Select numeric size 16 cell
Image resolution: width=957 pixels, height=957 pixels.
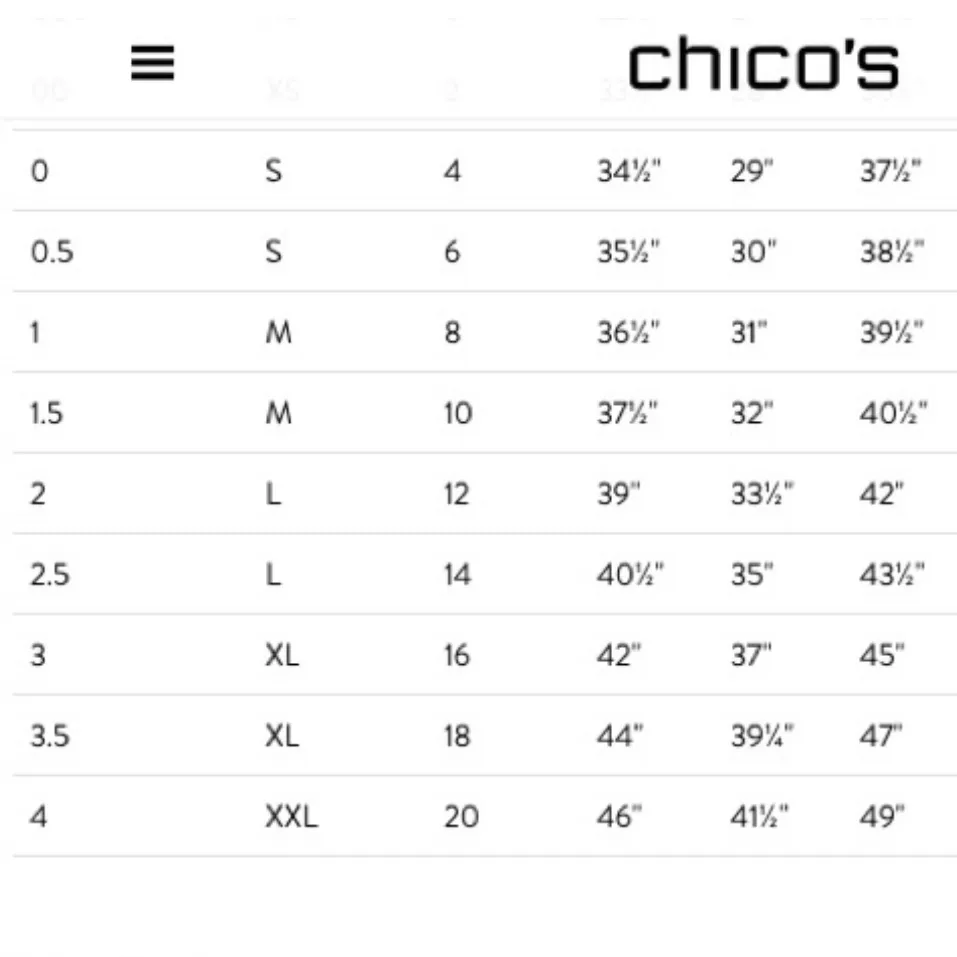[x=457, y=656]
